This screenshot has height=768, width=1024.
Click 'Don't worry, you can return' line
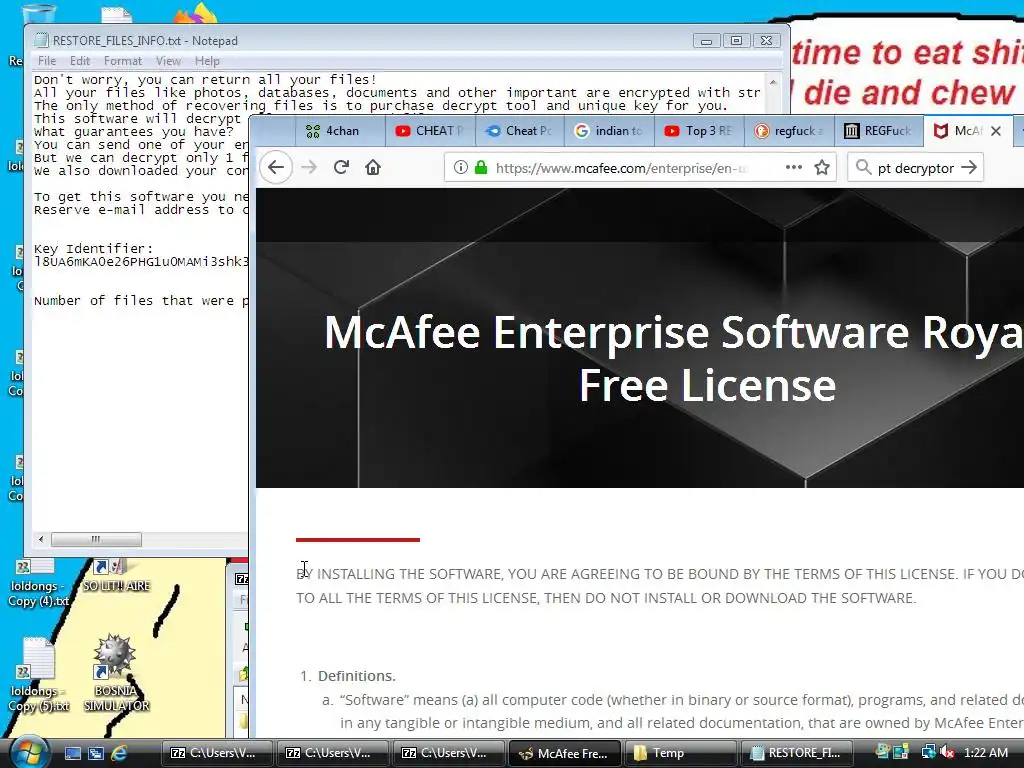click(x=205, y=80)
